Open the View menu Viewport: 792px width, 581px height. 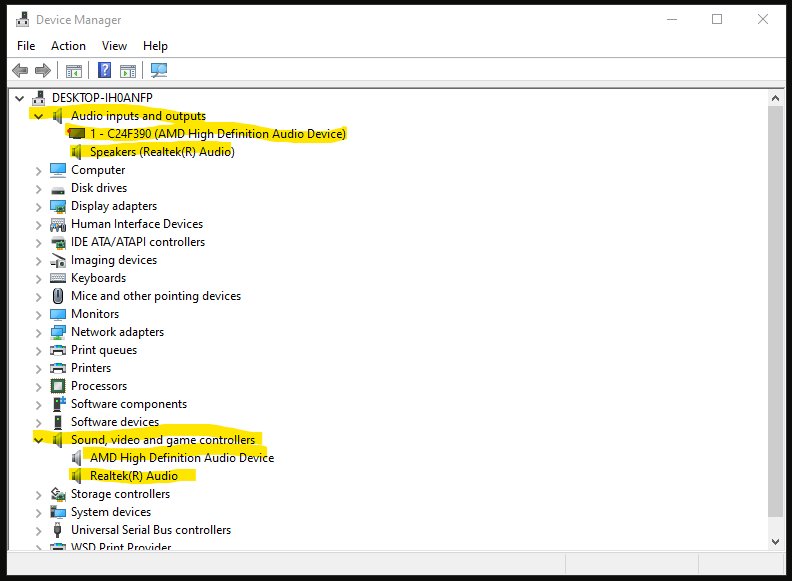click(114, 46)
